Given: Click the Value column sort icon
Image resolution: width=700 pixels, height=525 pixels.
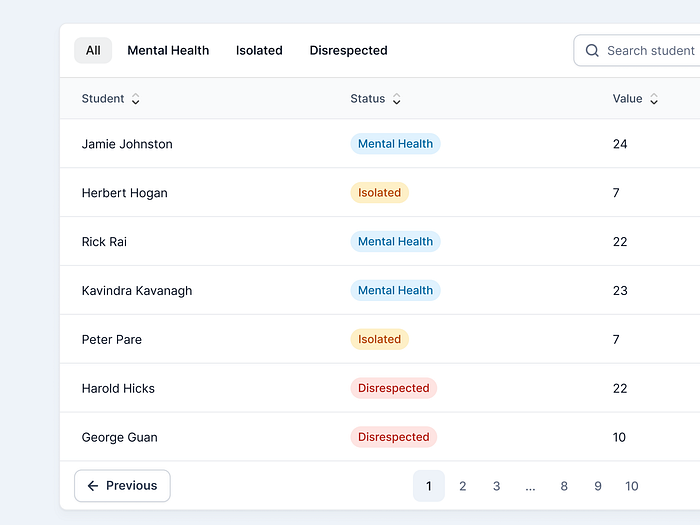Looking at the screenshot, I should (x=654, y=99).
